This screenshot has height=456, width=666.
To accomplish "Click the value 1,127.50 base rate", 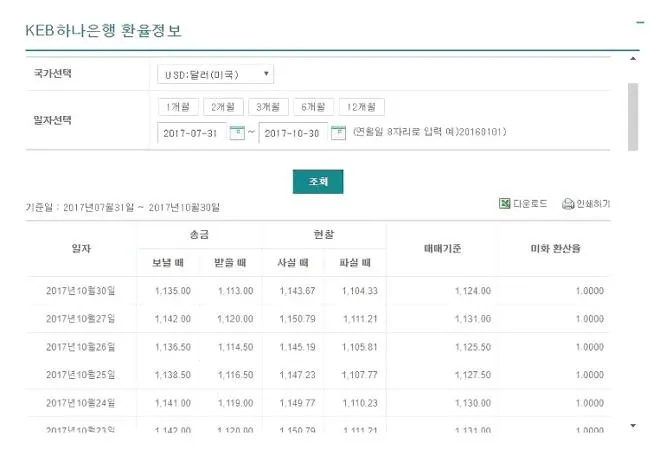I will coord(473,375).
